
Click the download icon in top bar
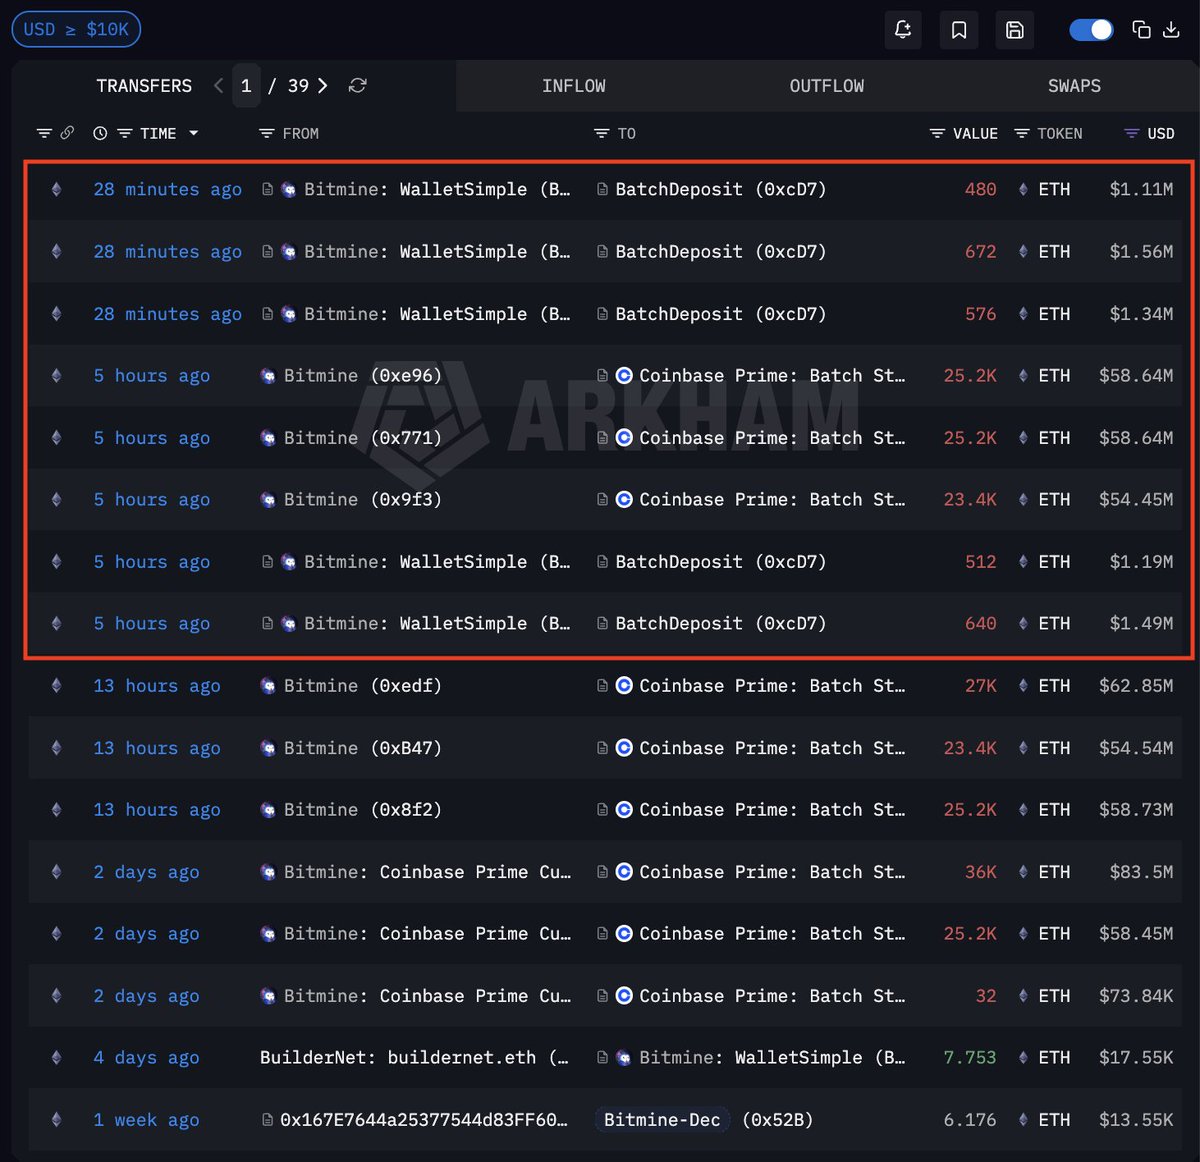[1172, 30]
